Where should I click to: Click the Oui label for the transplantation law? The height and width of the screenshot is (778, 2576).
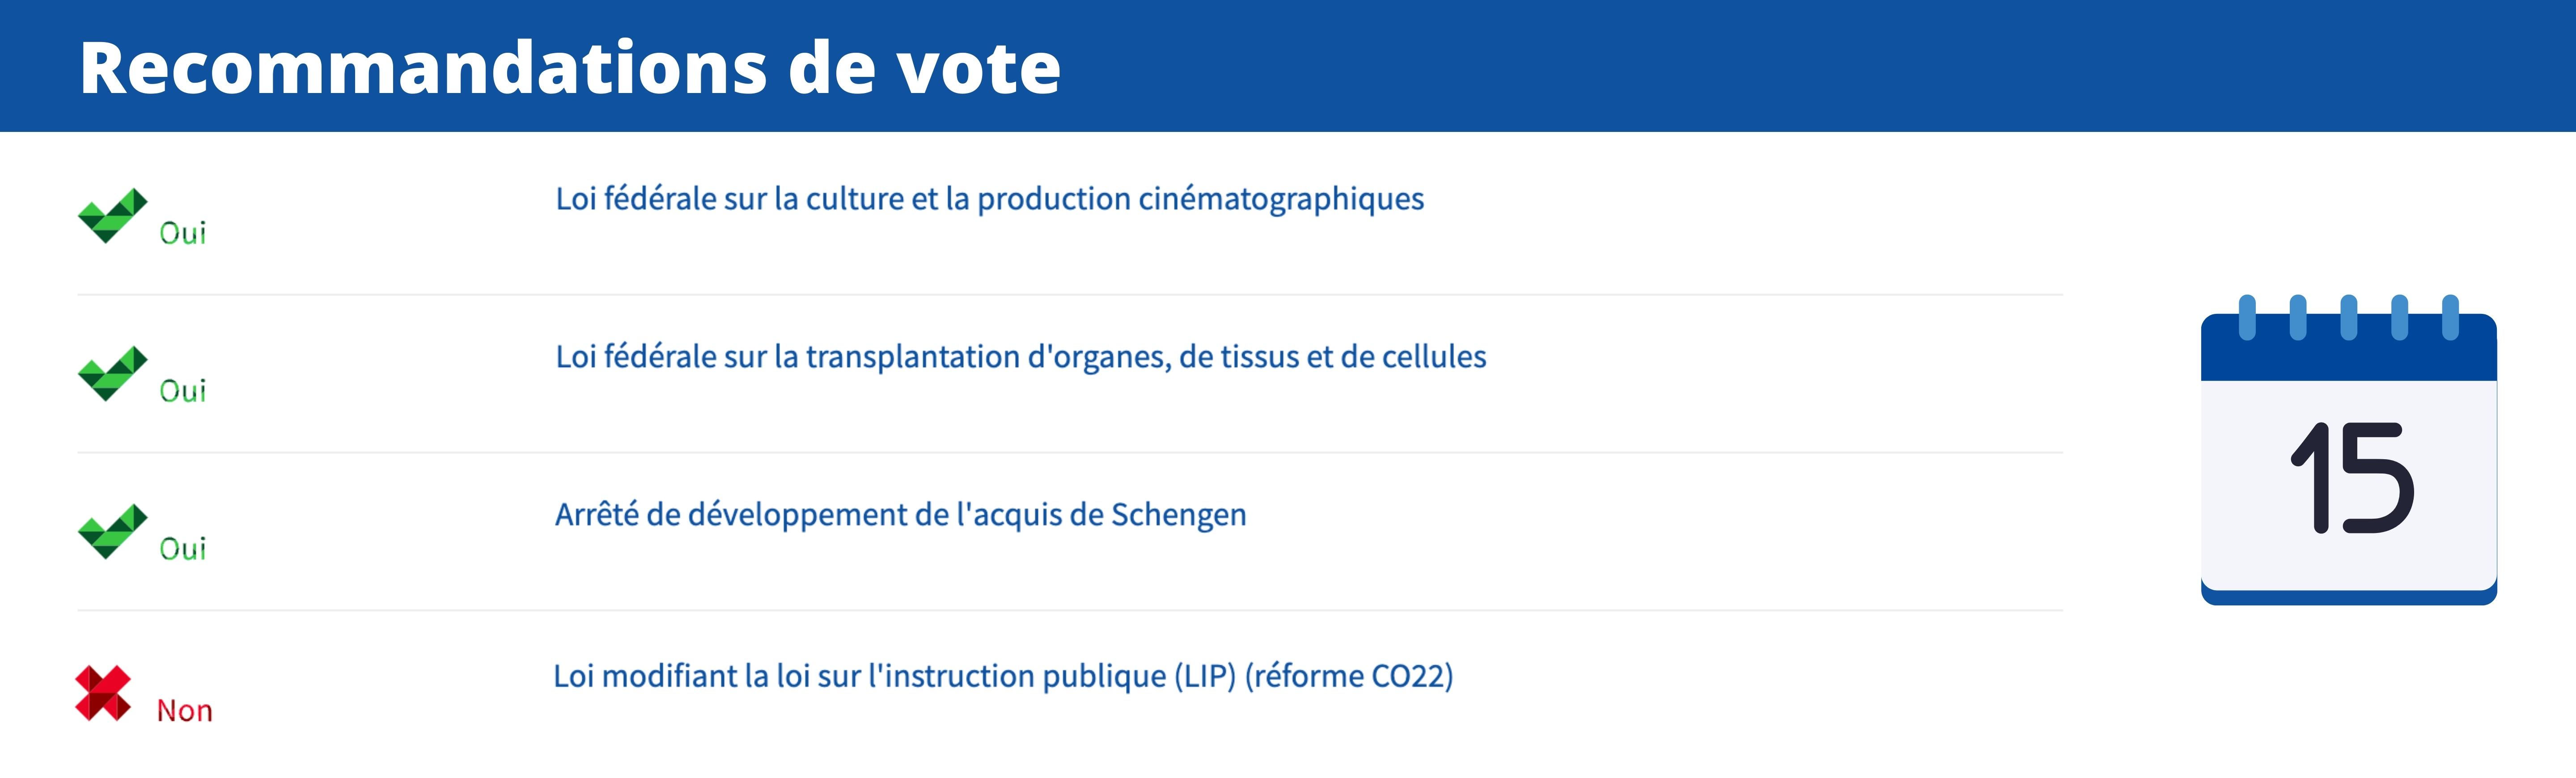click(x=183, y=391)
